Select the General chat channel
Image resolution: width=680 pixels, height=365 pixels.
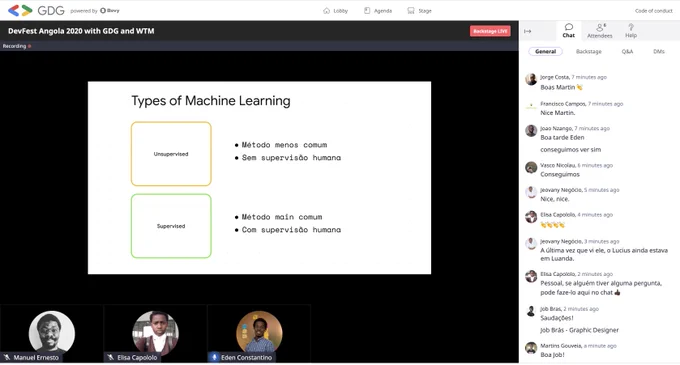pyautogui.click(x=546, y=51)
